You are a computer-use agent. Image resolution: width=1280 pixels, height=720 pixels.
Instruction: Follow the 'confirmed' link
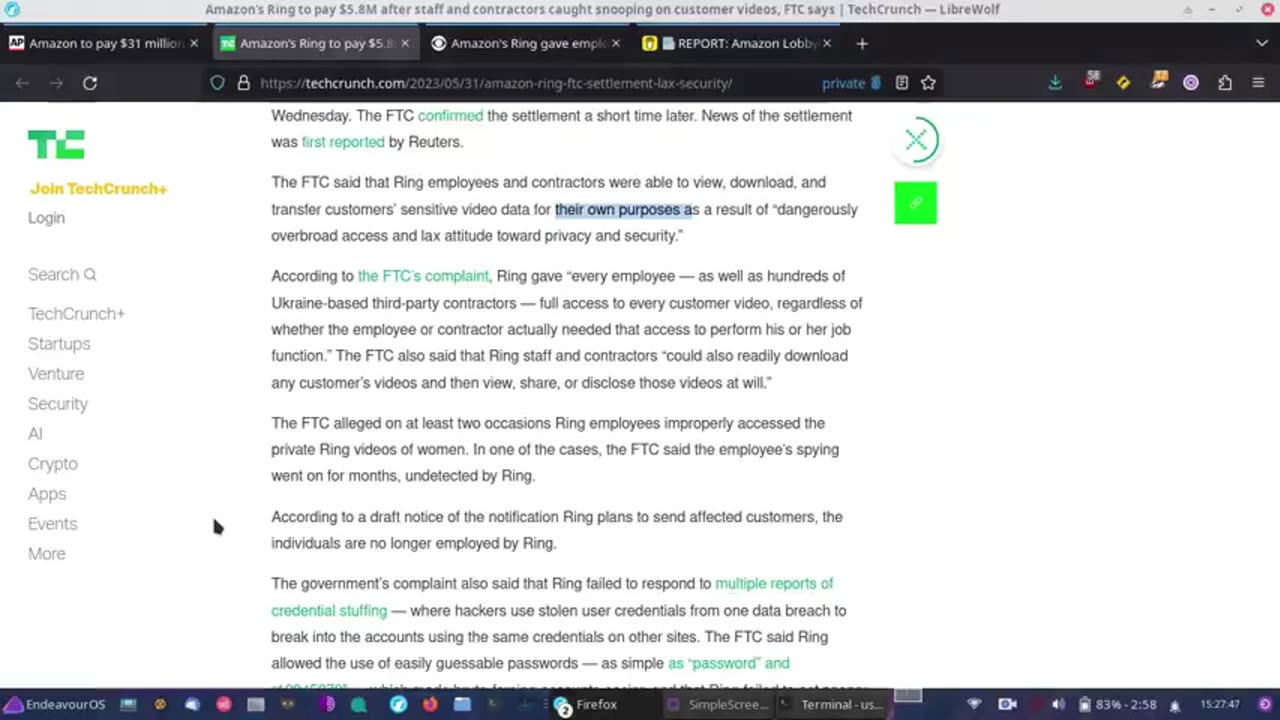[x=450, y=115]
